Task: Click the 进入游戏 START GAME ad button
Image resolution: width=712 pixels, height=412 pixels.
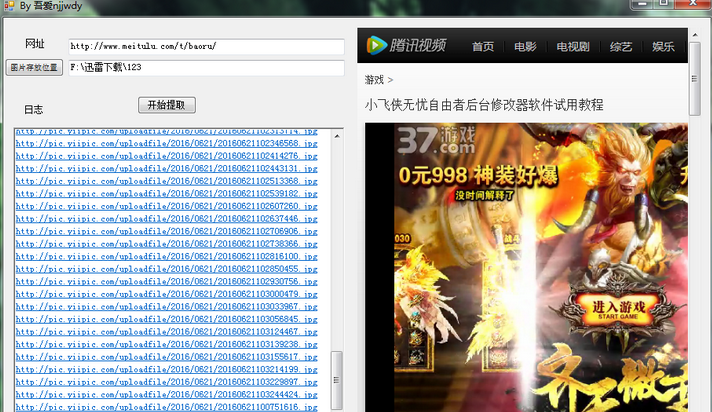Action: [x=618, y=309]
